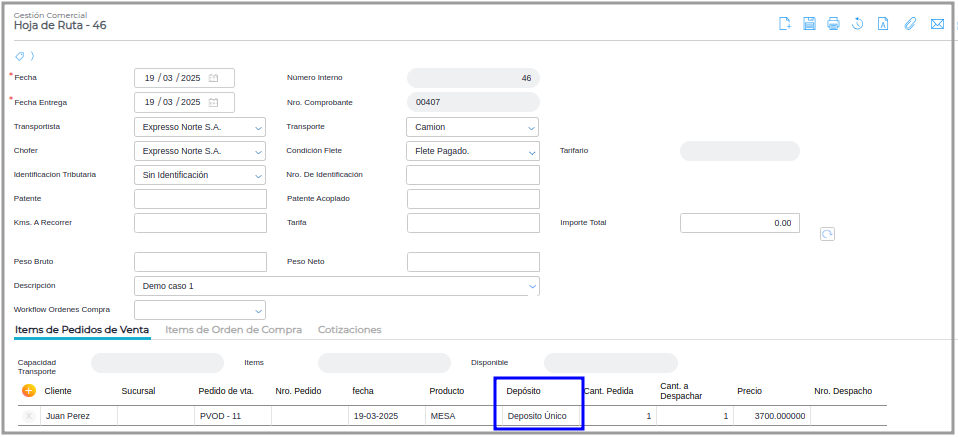Click the Disponible summary field
Screen dimensions: 958x437
(611, 363)
